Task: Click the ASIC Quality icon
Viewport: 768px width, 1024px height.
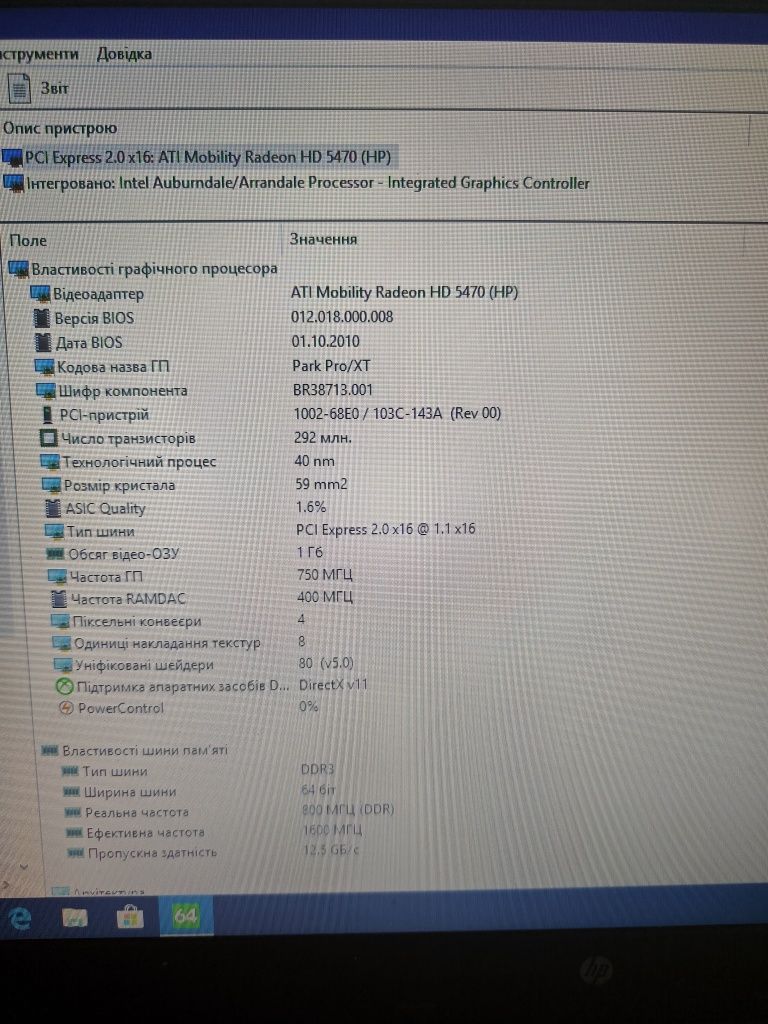Action: point(52,508)
